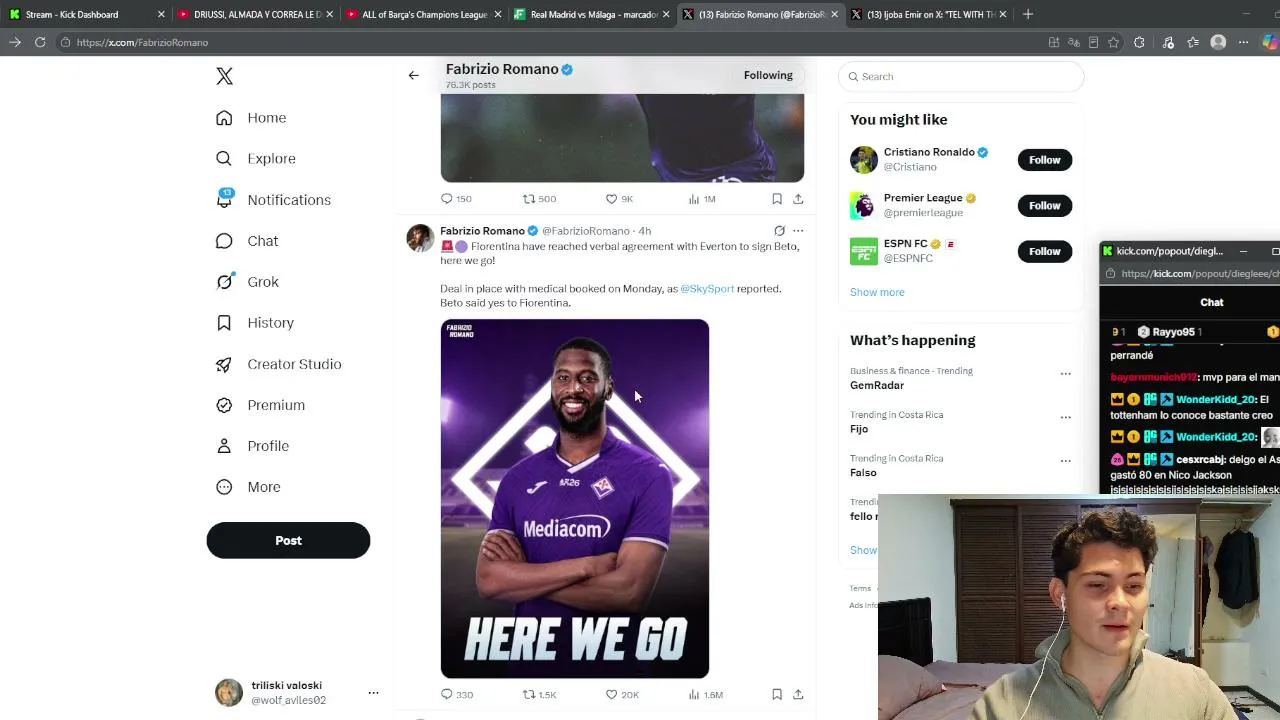The width and height of the screenshot is (1280, 720).
Task: Repost the Beto post with 1.5K reposts
Action: pyautogui.click(x=539, y=694)
